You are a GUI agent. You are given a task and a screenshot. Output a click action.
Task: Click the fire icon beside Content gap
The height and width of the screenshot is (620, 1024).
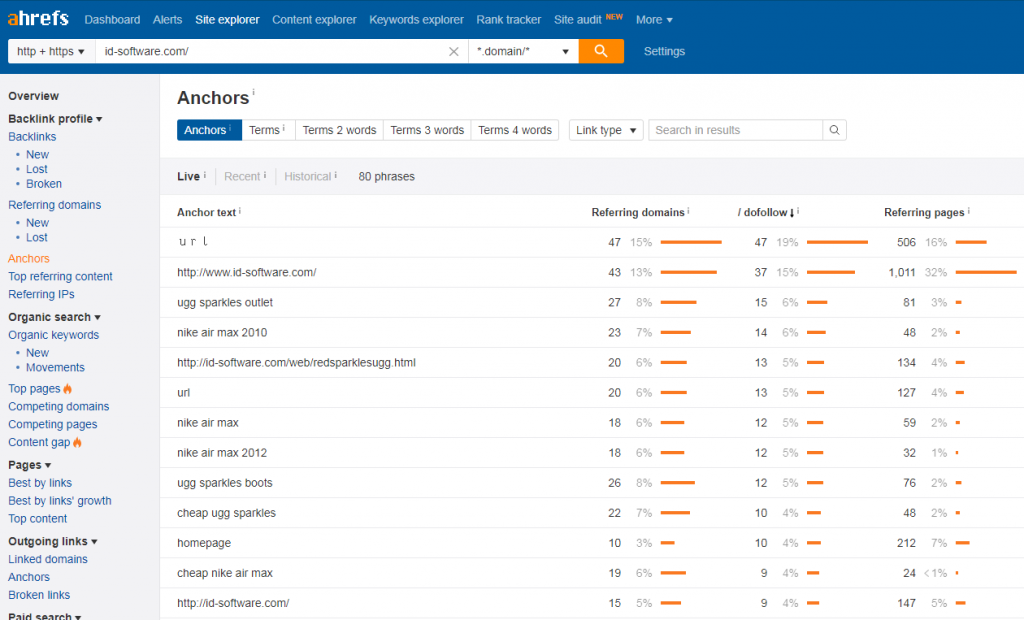point(77,442)
